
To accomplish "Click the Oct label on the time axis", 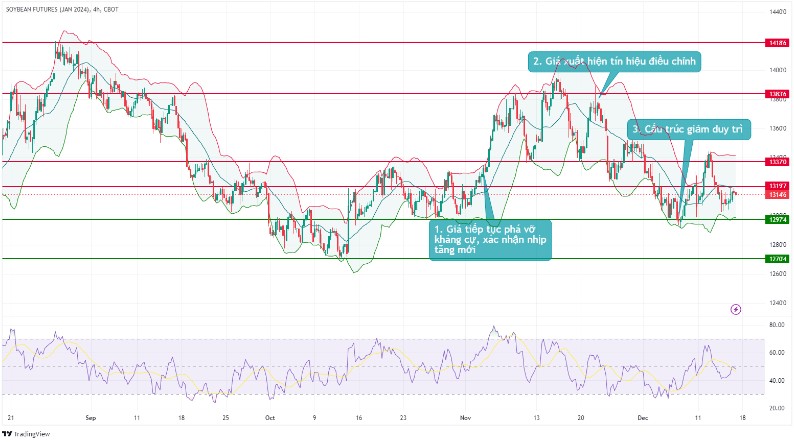I will [x=269, y=416].
